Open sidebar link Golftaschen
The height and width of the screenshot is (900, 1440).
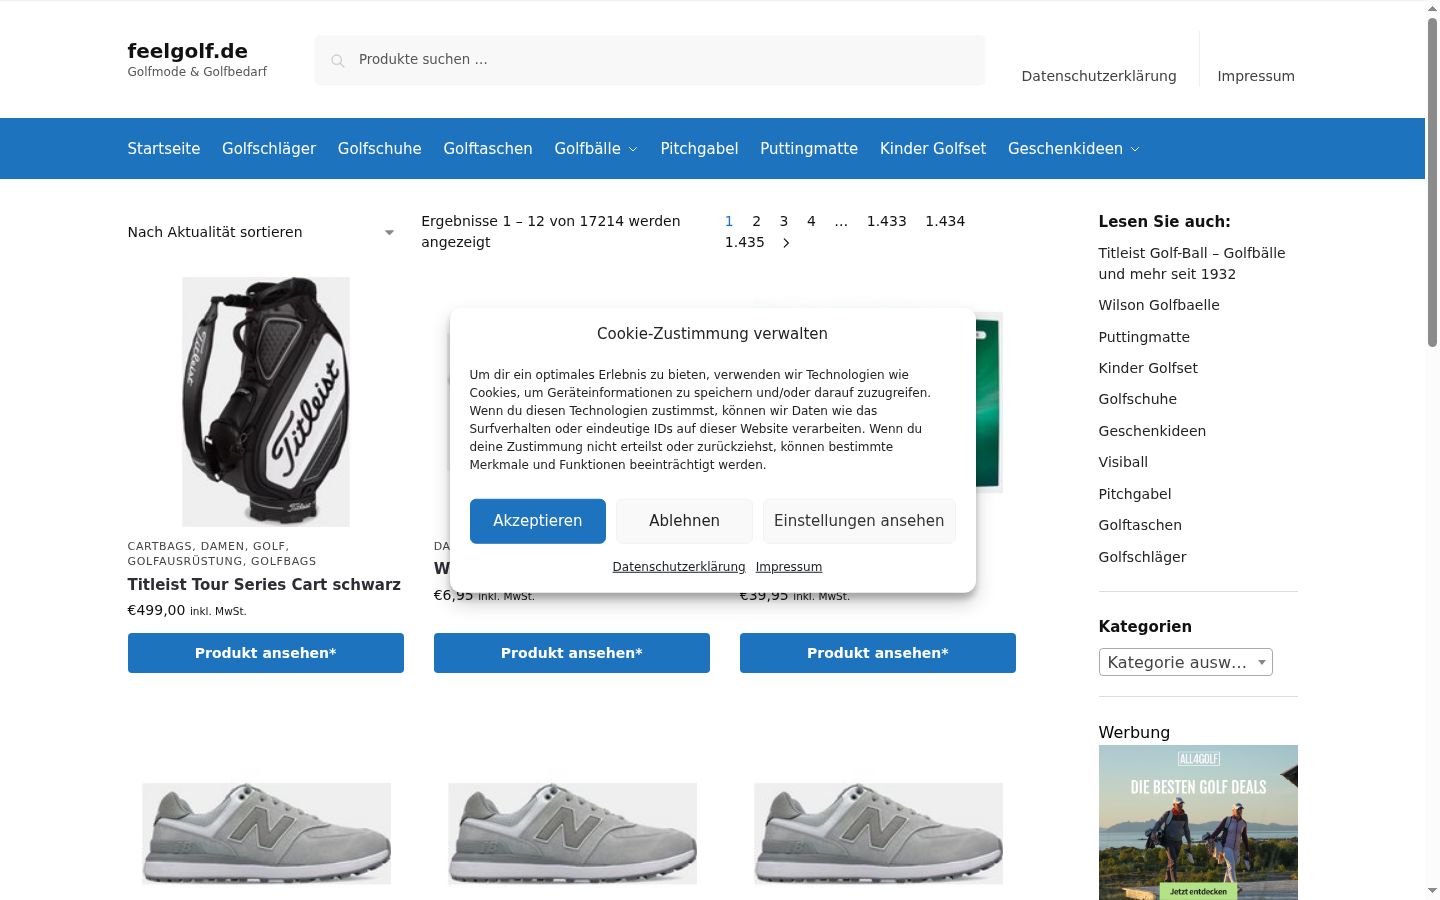[x=1140, y=525]
